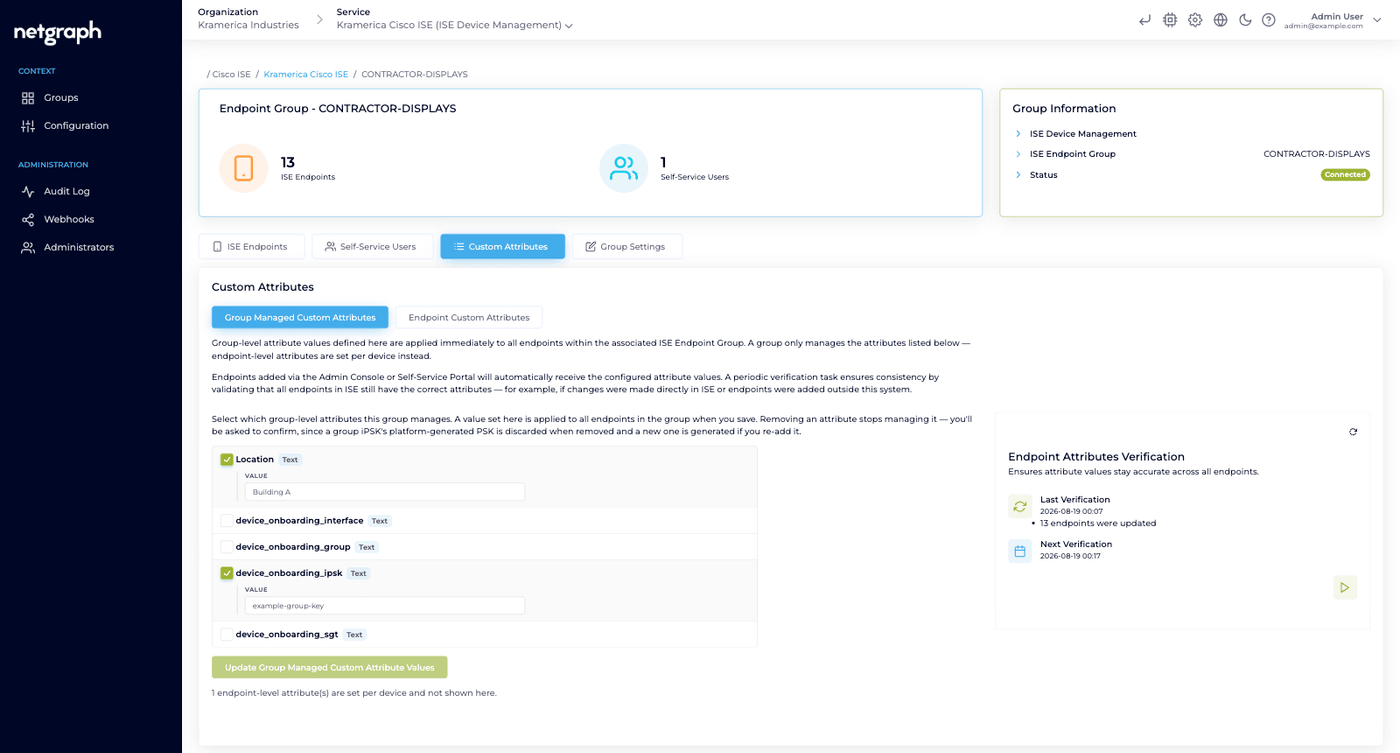This screenshot has width=1400, height=753.
Task: Open settings gear icon in header
Action: 1195,20
